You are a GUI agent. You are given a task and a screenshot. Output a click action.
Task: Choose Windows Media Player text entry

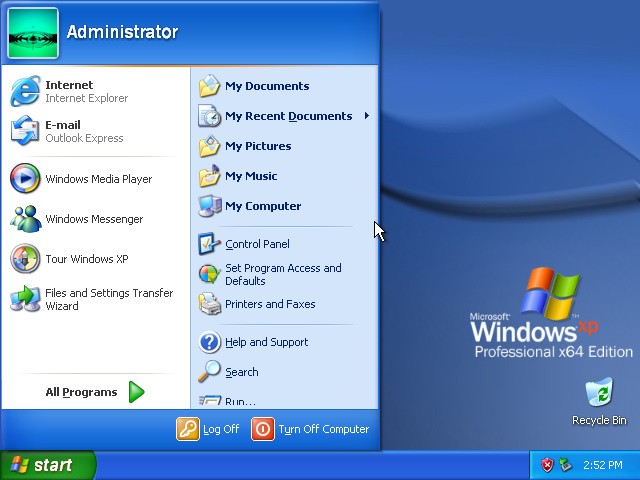pyautogui.click(x=99, y=179)
